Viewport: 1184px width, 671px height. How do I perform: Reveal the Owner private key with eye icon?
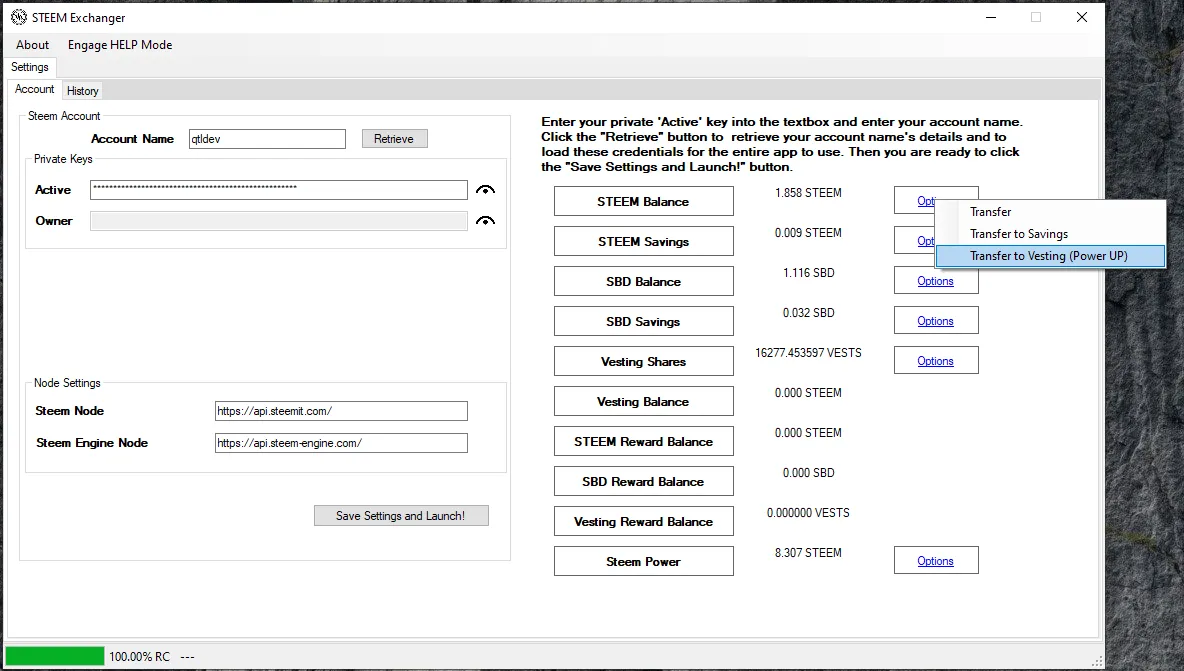(486, 220)
